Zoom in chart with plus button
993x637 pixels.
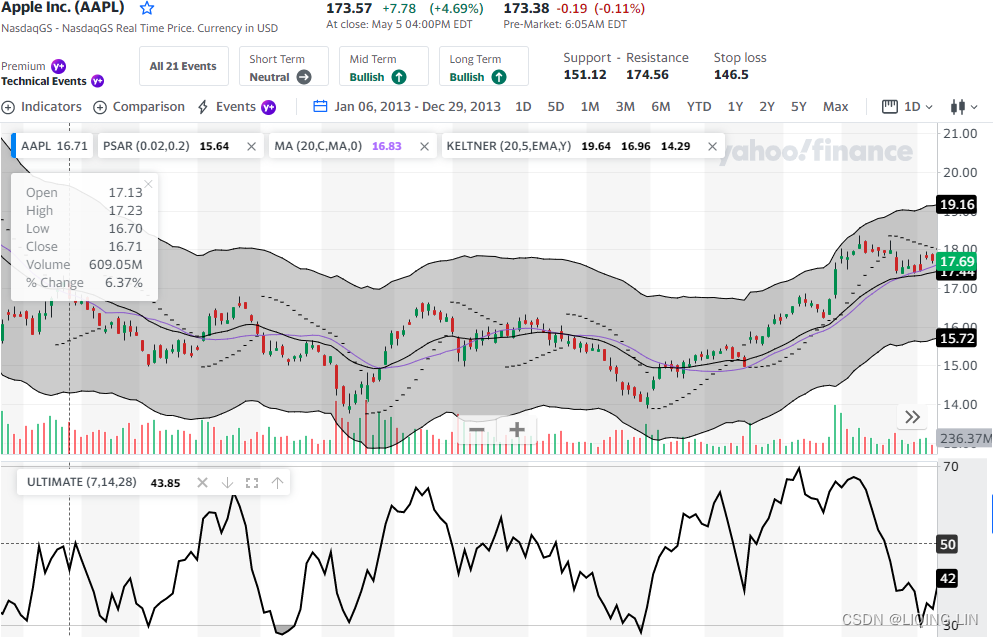pos(517,430)
